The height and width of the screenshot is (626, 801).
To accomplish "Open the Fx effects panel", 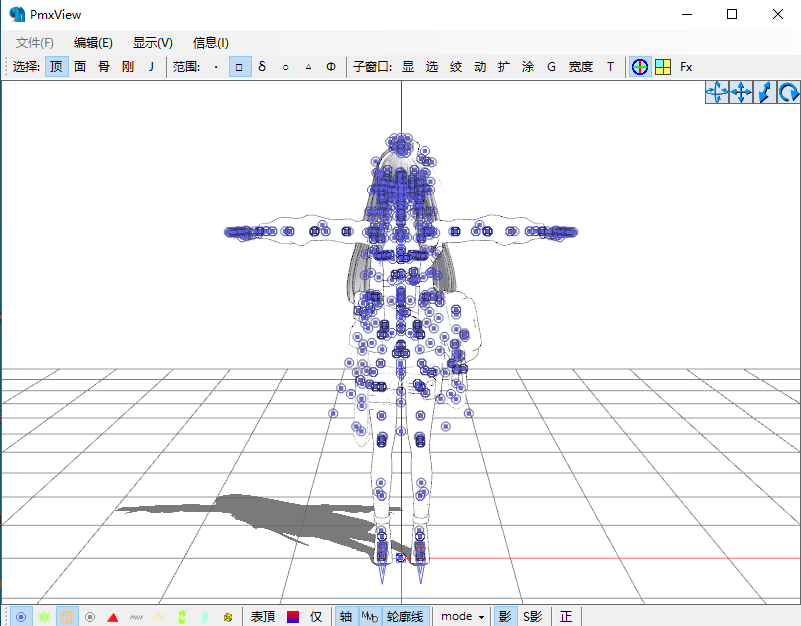I will coord(685,67).
